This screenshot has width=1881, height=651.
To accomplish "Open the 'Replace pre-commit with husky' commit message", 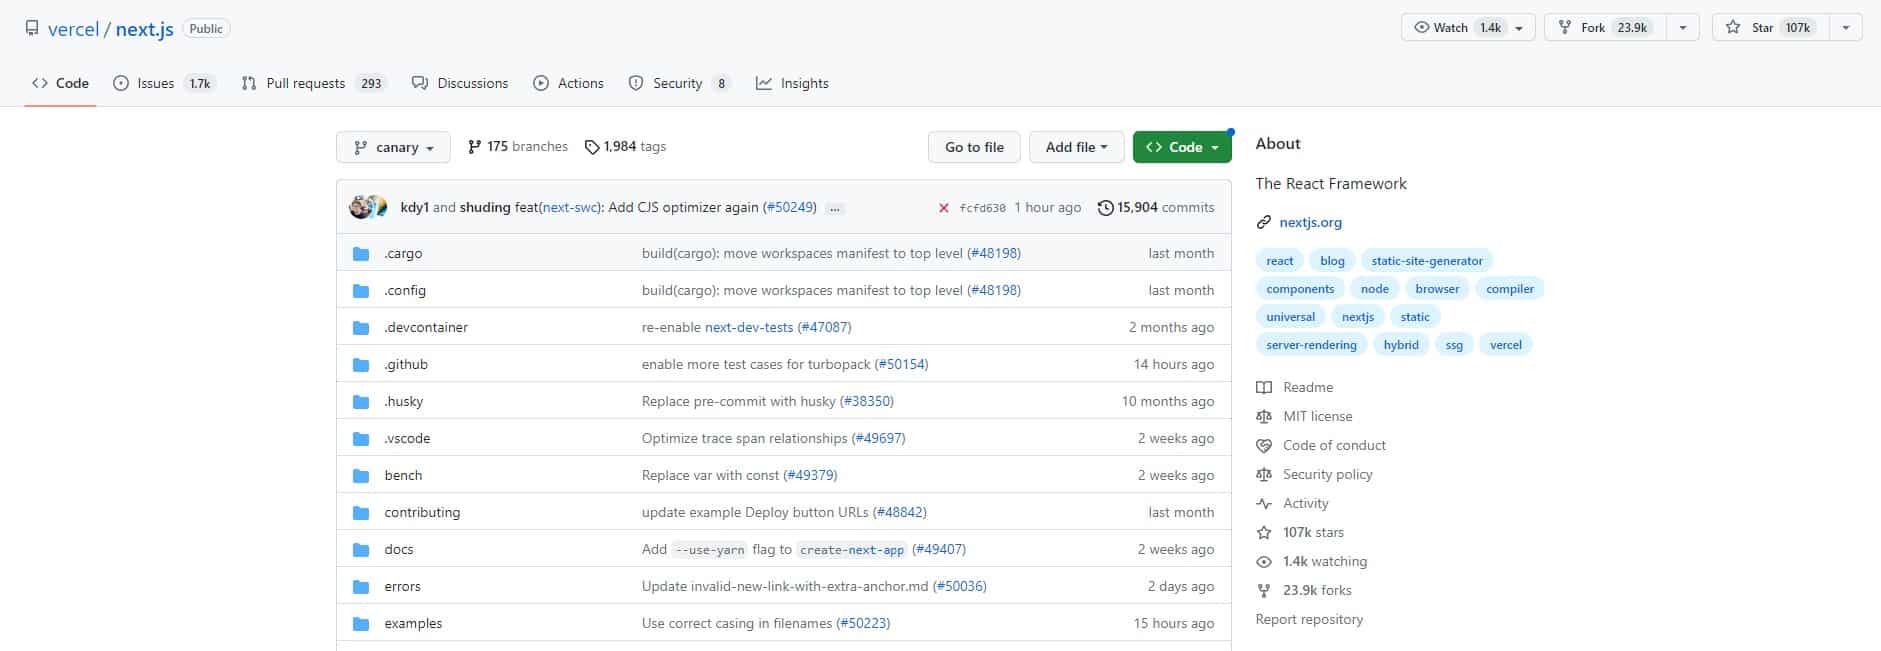I will tap(739, 402).
